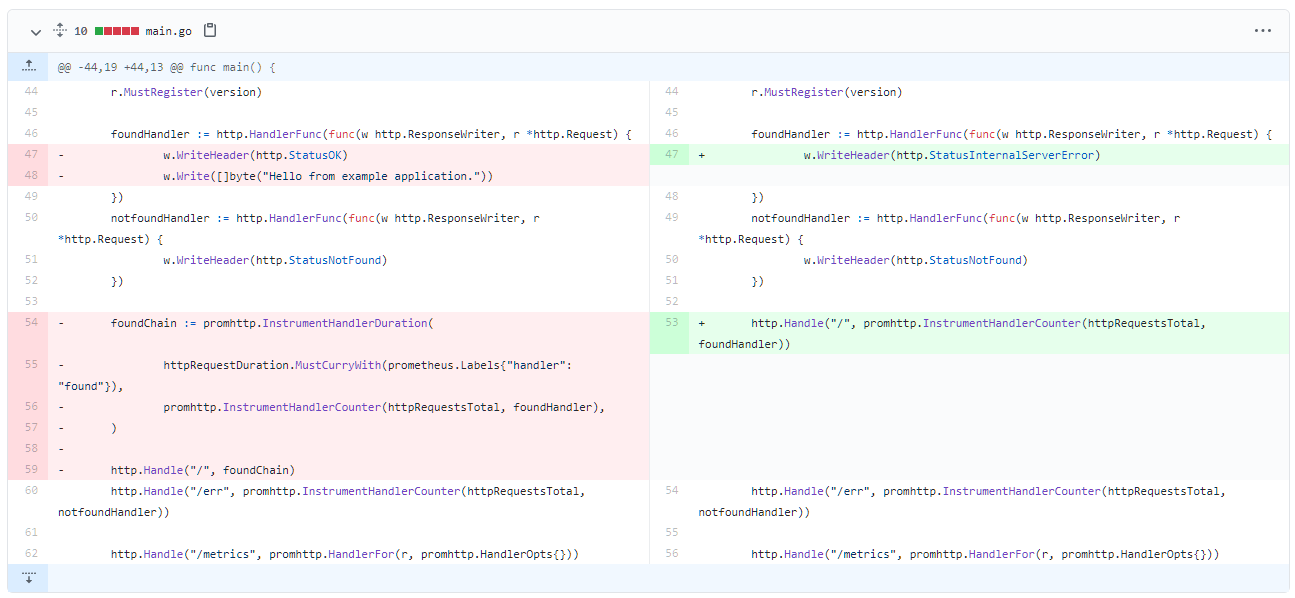
Task: Click deleted line number 56
Action: [x=28, y=407]
